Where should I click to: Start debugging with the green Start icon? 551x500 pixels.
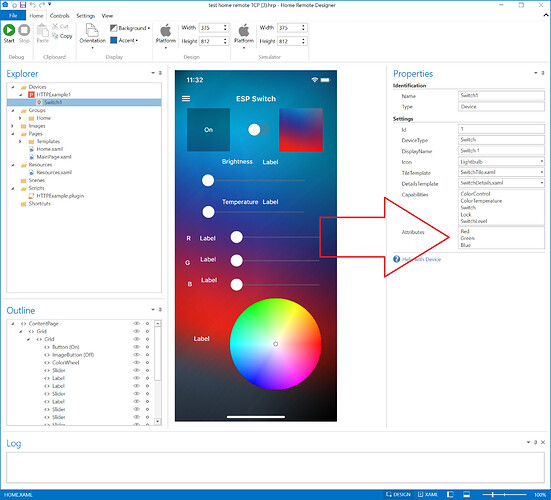pyautogui.click(x=9, y=30)
